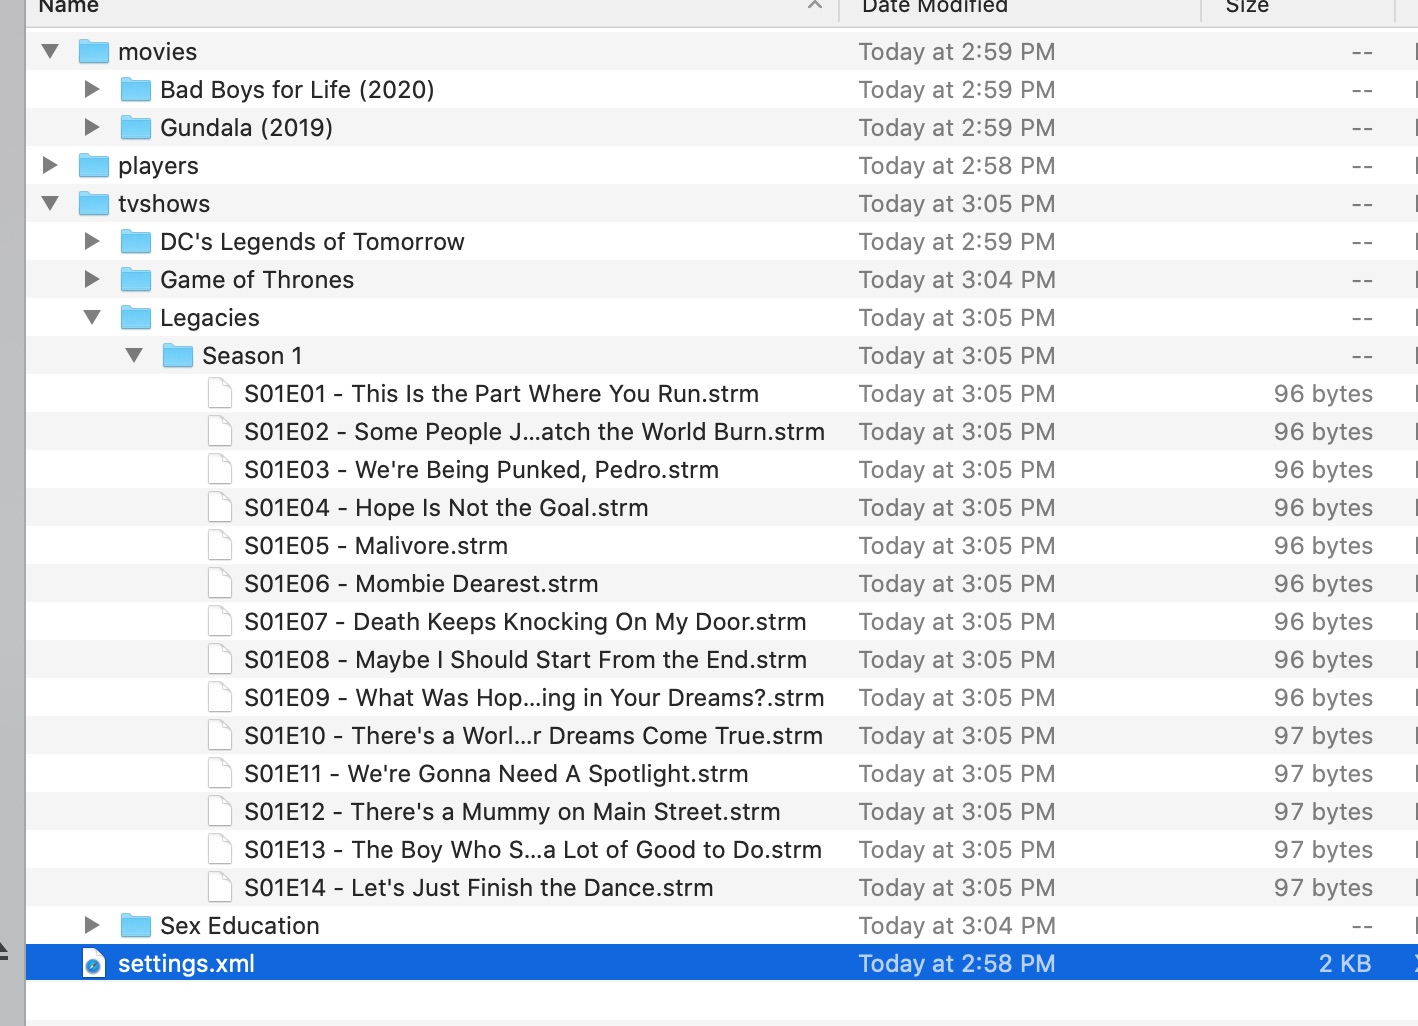Click the S01E02 file document icon
1418x1026 pixels.
220,431
